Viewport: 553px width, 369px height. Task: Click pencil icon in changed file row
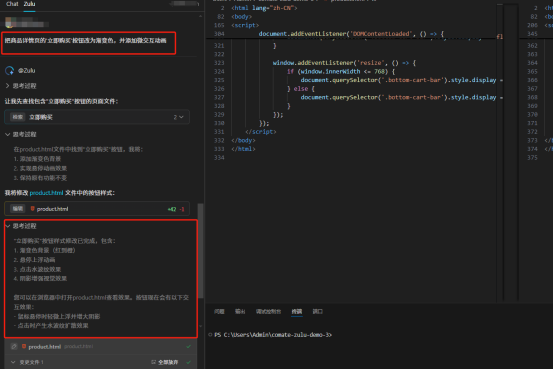(x=14, y=347)
